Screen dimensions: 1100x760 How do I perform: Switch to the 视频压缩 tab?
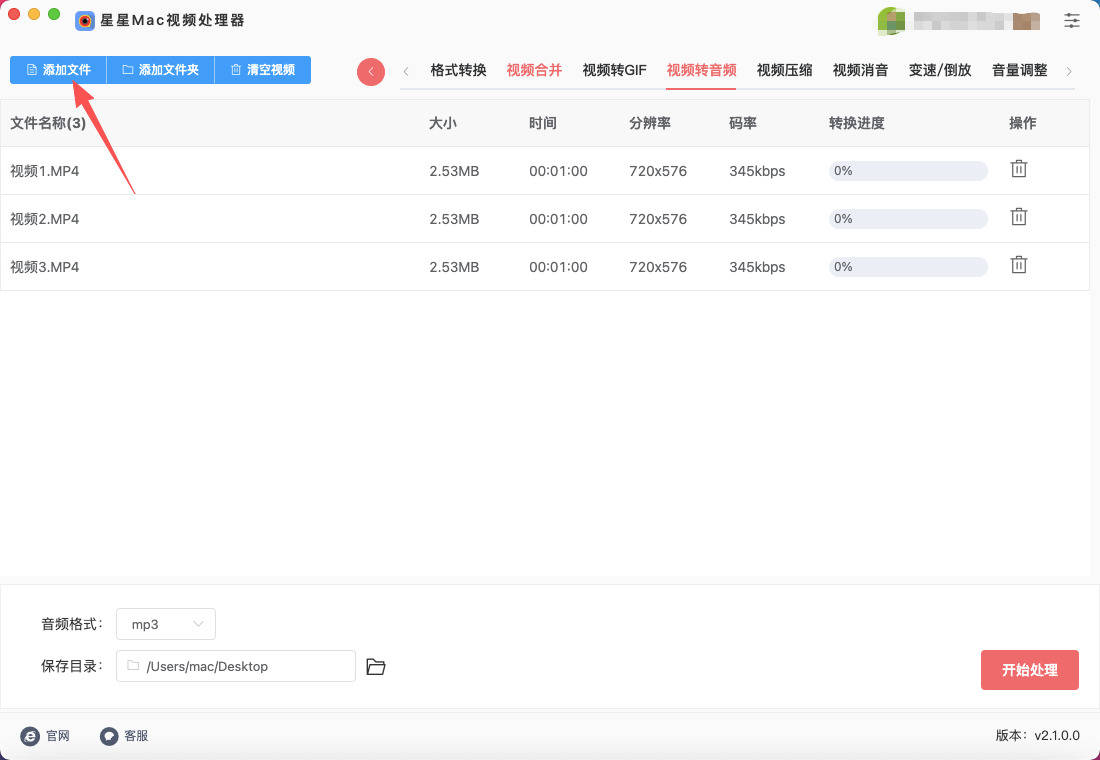(x=784, y=70)
